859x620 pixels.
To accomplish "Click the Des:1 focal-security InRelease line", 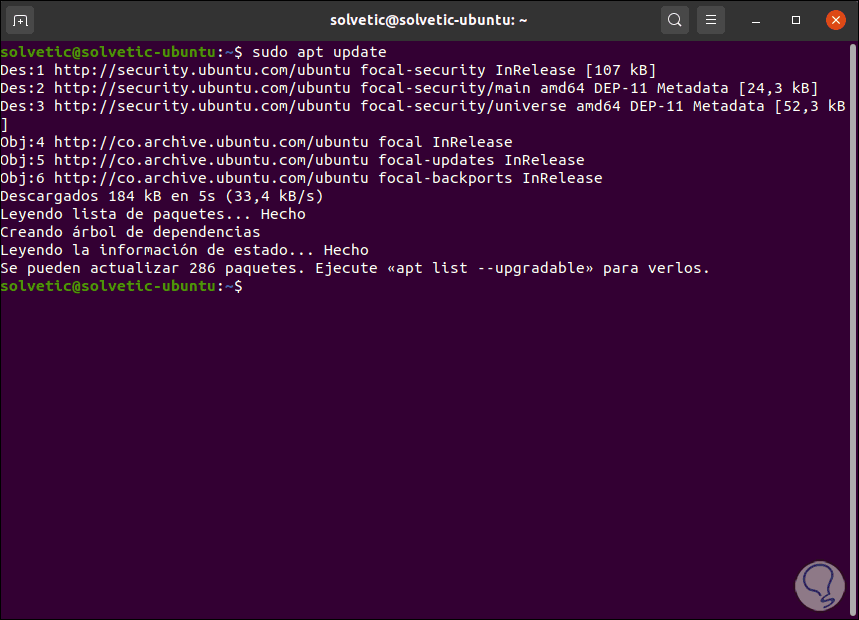I will (328, 70).
